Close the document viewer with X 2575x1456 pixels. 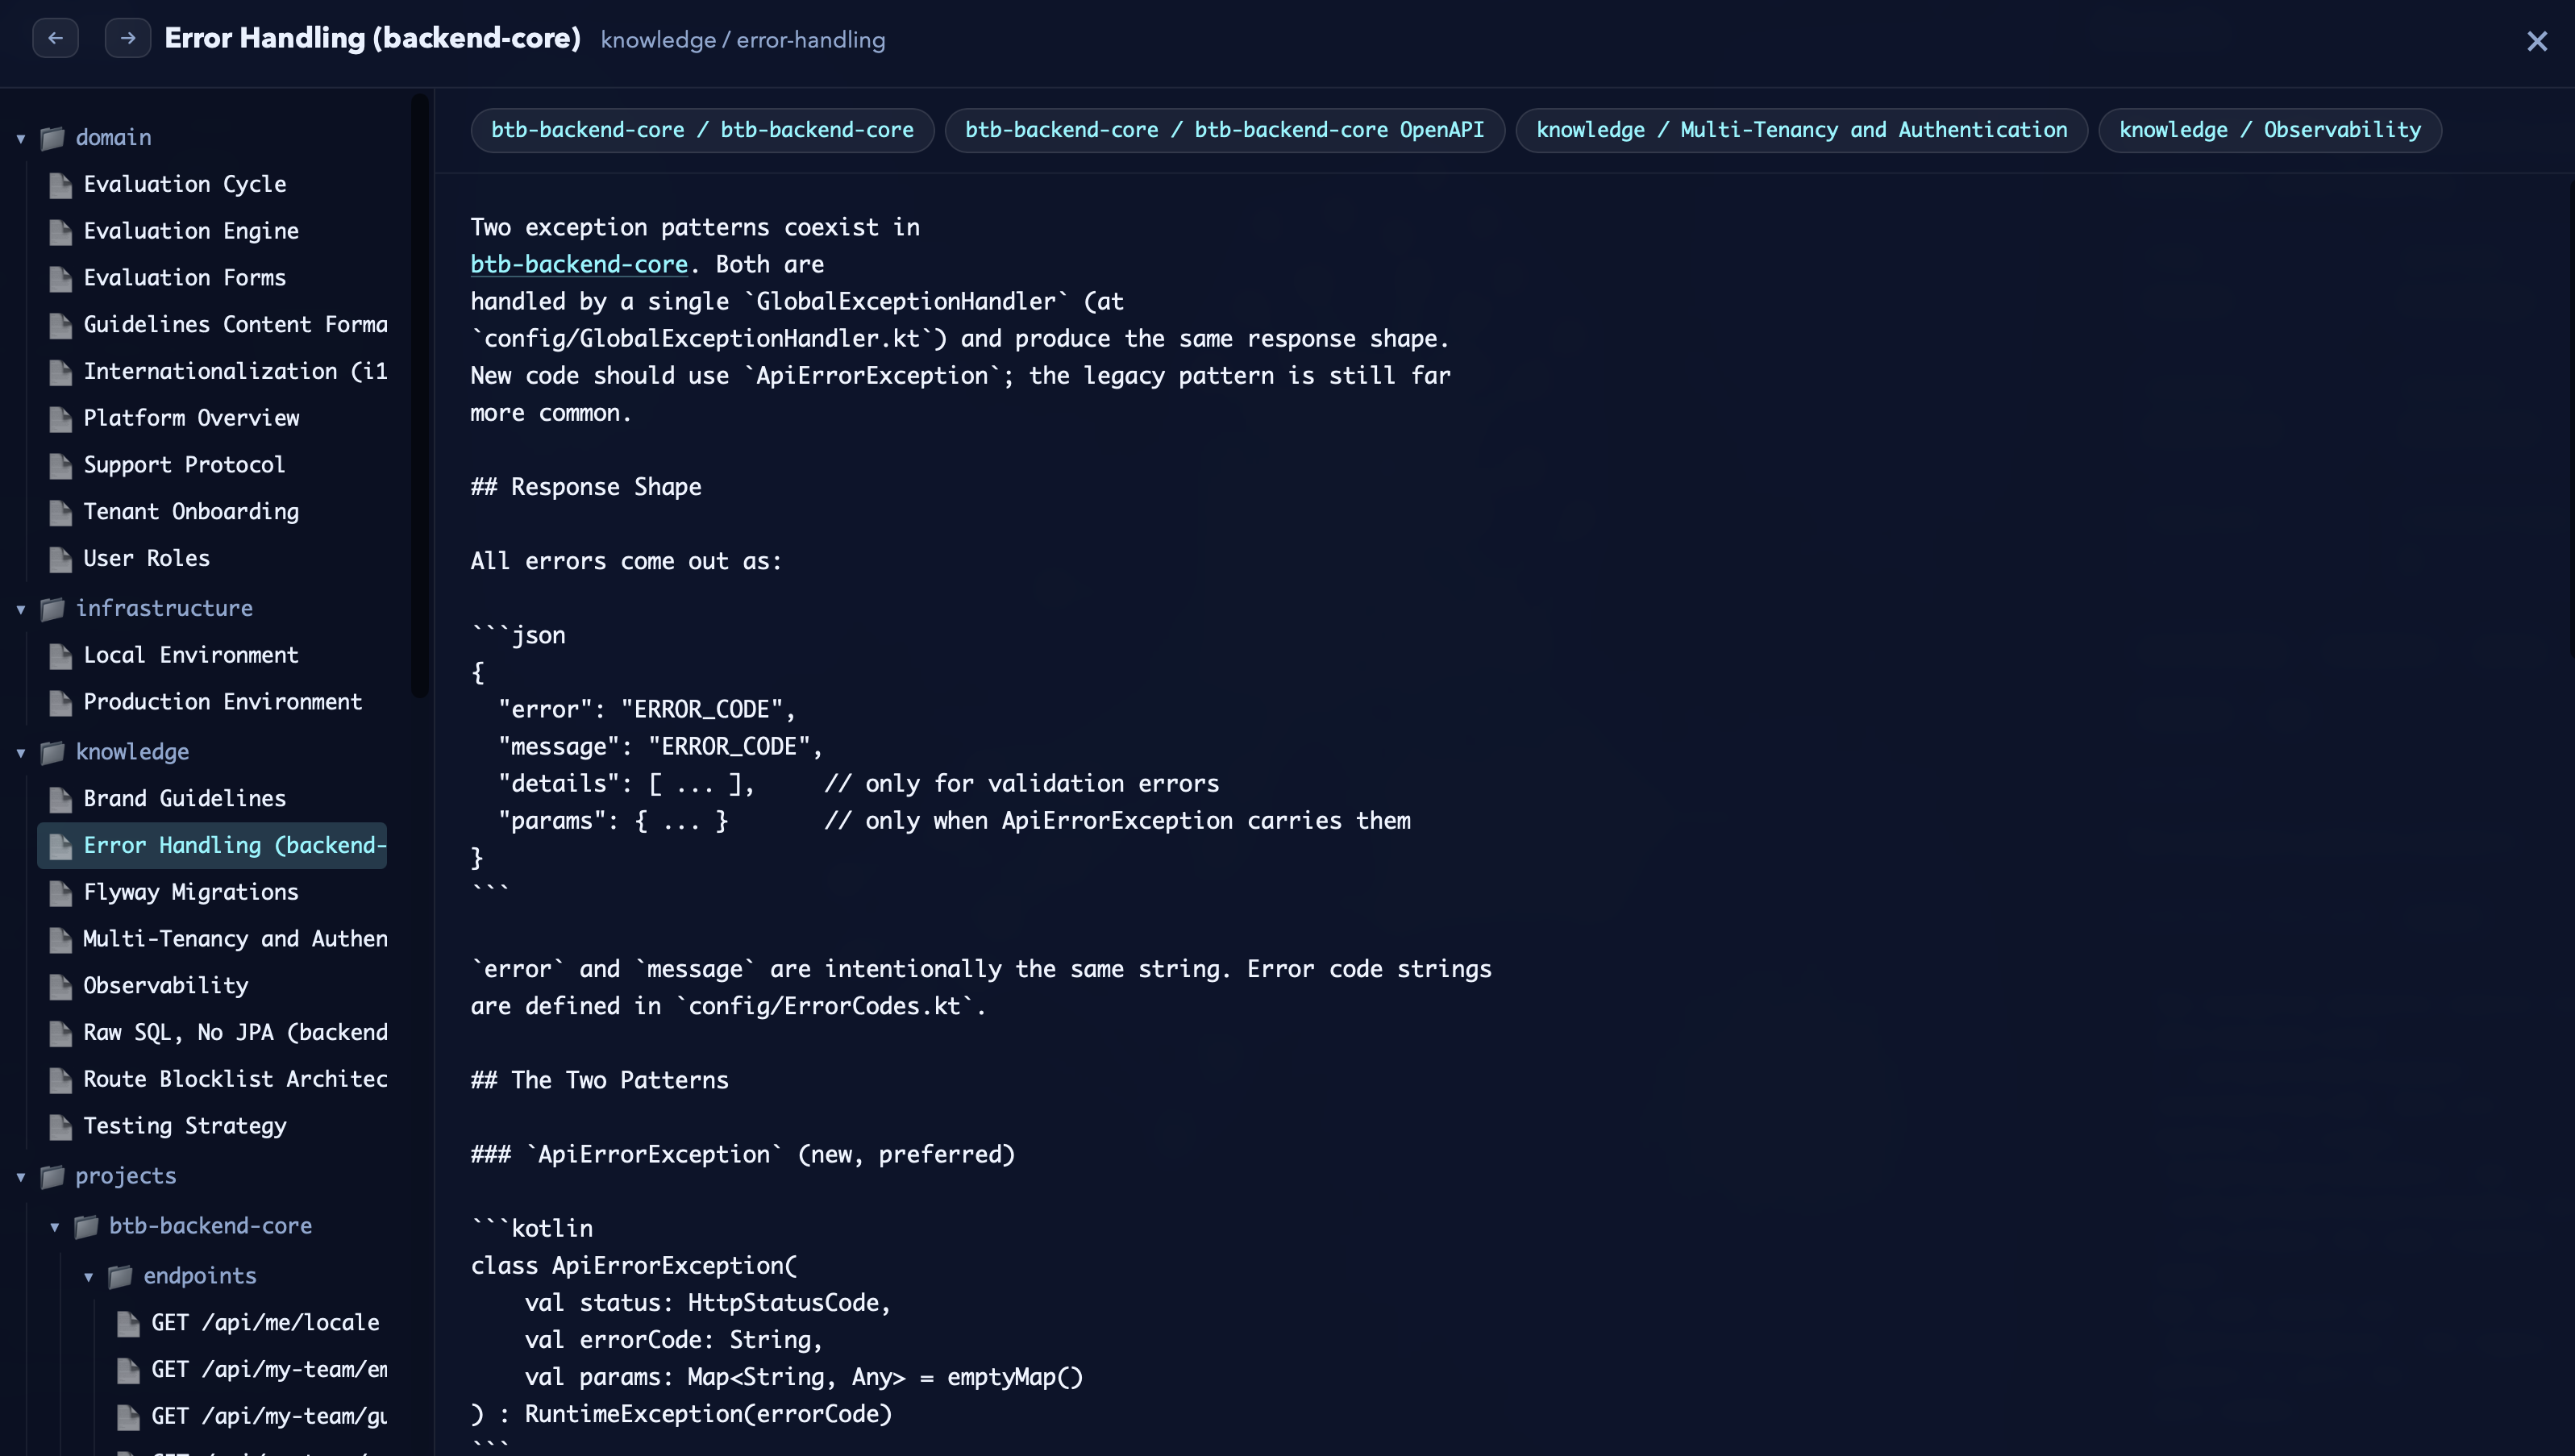tap(2536, 41)
